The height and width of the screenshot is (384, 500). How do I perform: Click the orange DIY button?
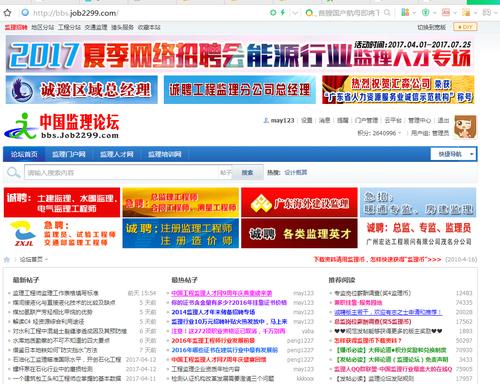click(465, 27)
